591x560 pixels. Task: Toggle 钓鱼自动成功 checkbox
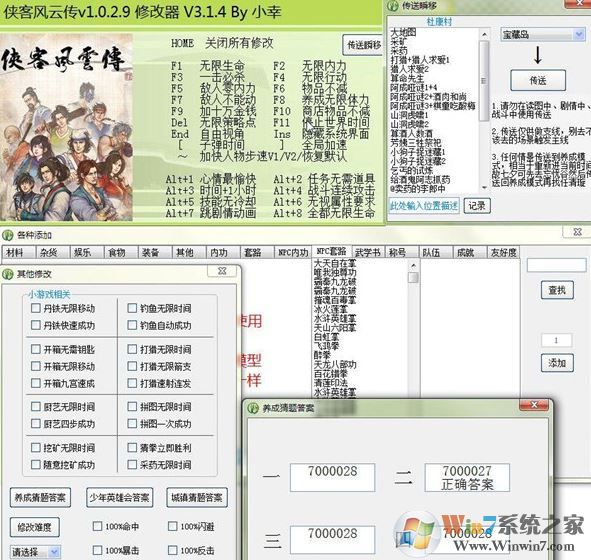tap(132, 325)
